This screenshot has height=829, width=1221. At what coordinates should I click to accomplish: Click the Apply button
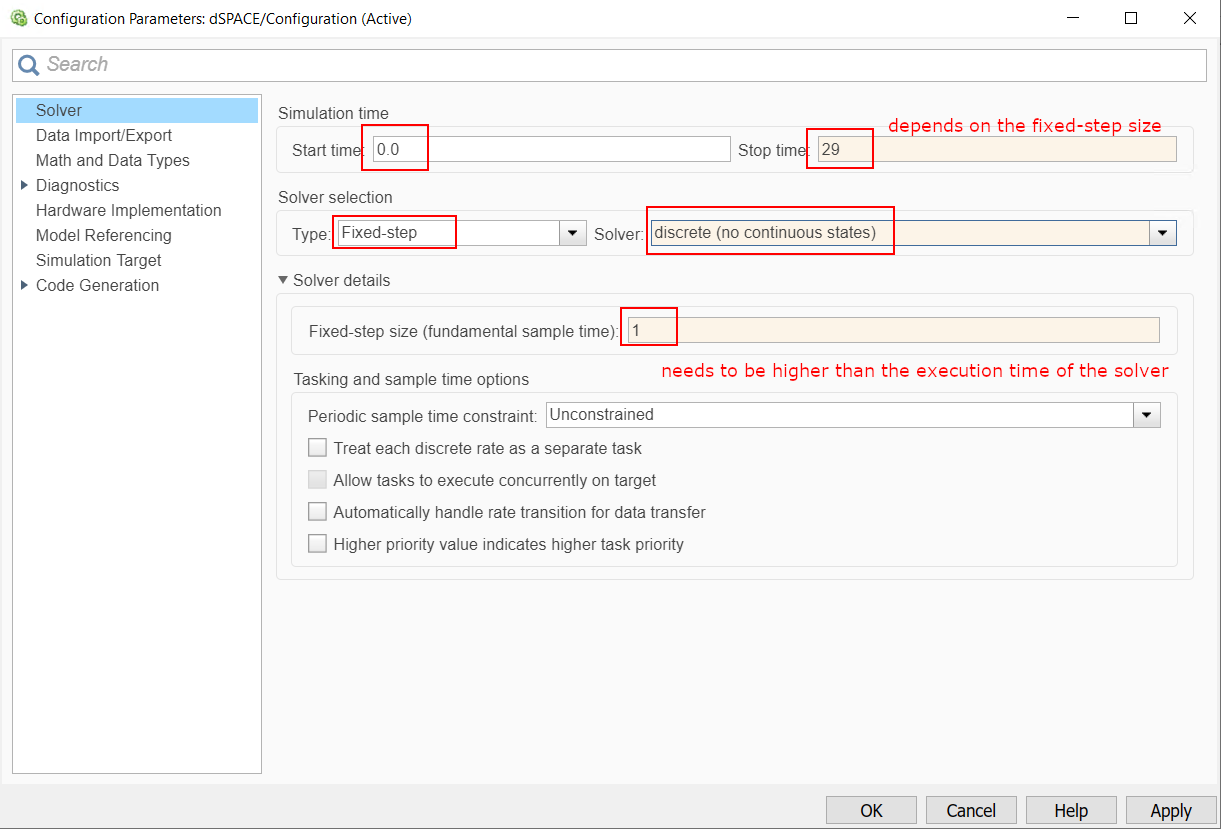pos(1170,810)
